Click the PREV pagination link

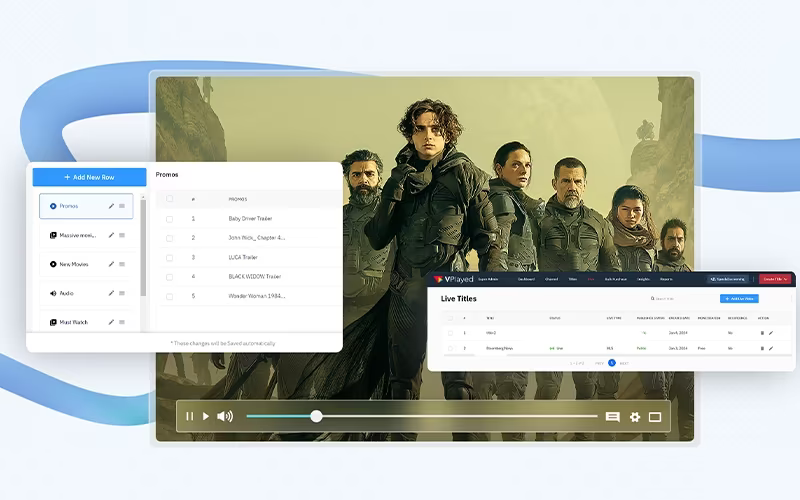(x=599, y=363)
